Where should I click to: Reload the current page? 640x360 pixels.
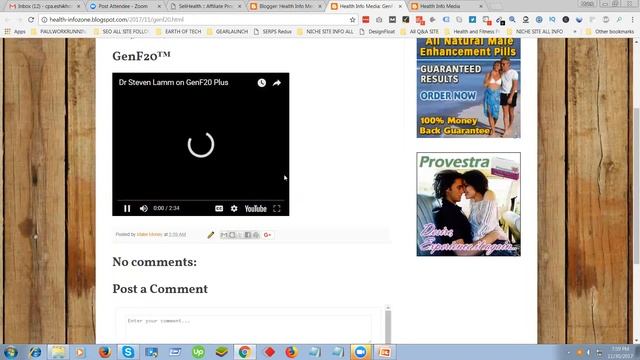31,20
